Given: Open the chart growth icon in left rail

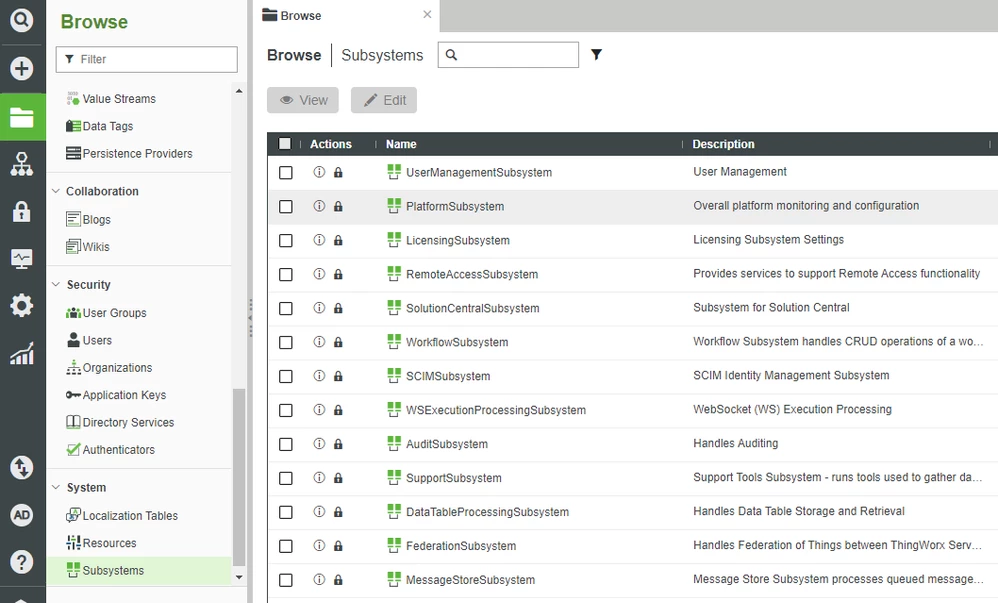Looking at the screenshot, I should pos(22,353).
